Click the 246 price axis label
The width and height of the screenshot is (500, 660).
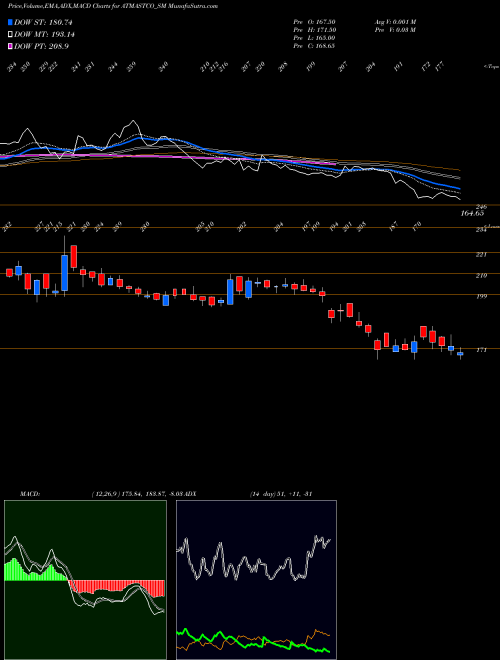coord(481,207)
